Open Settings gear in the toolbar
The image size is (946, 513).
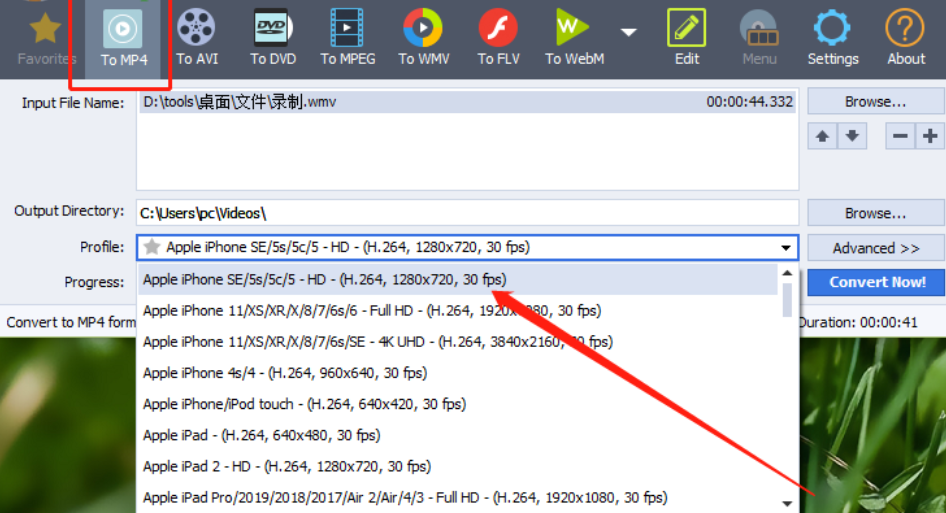pyautogui.click(x=833, y=28)
